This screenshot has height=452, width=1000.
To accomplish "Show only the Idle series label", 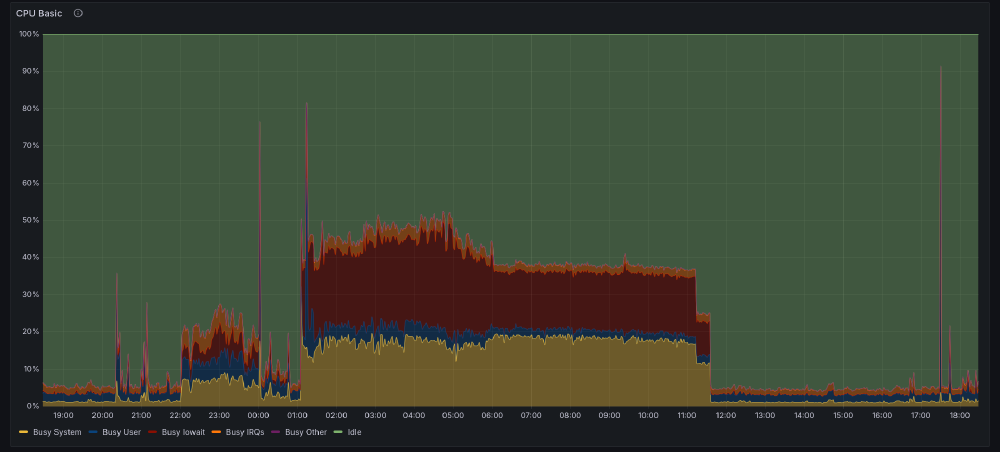I will [352, 432].
